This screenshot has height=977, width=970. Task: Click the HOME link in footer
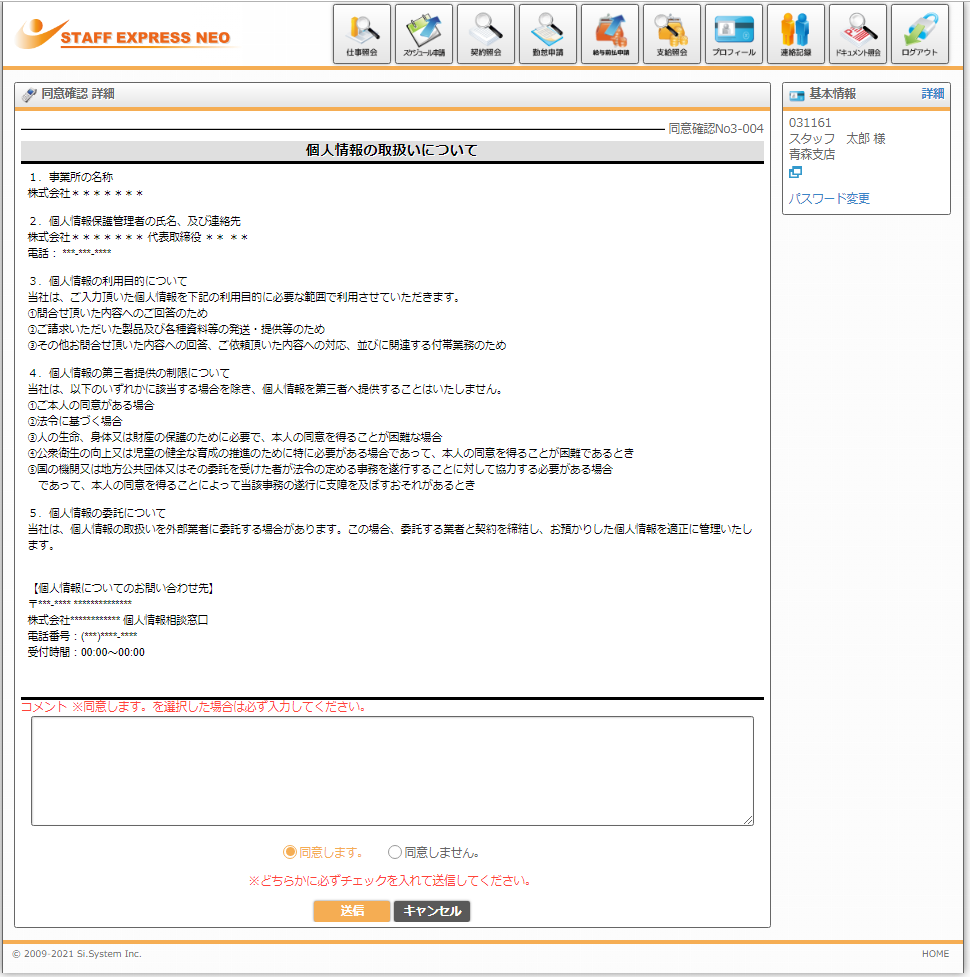pos(935,954)
